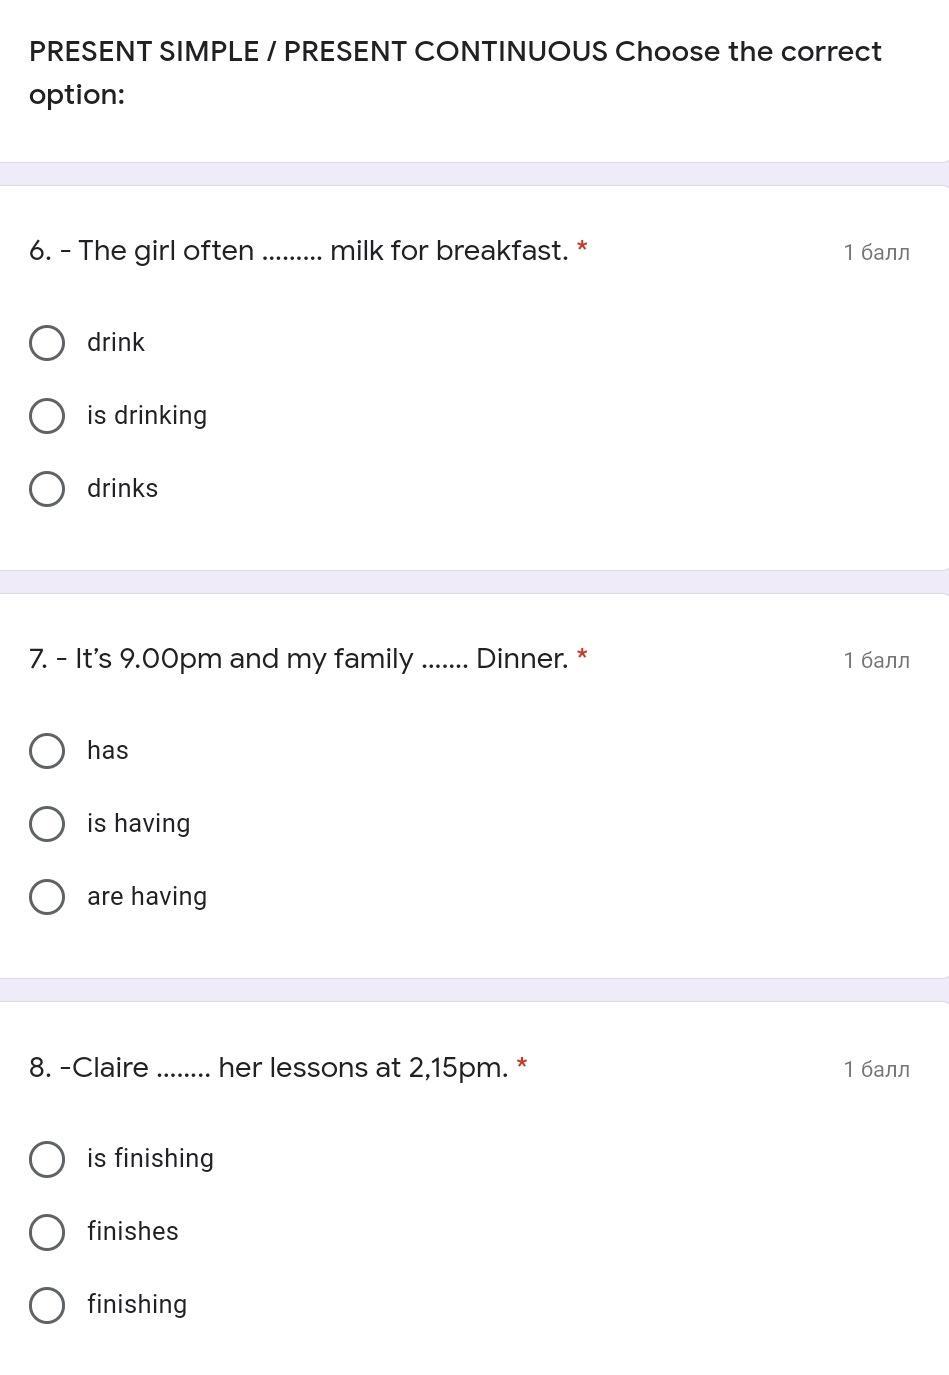Viewport: 949px width, 1375px height.
Task: Click question 7 text about family dinner
Action: [298, 658]
